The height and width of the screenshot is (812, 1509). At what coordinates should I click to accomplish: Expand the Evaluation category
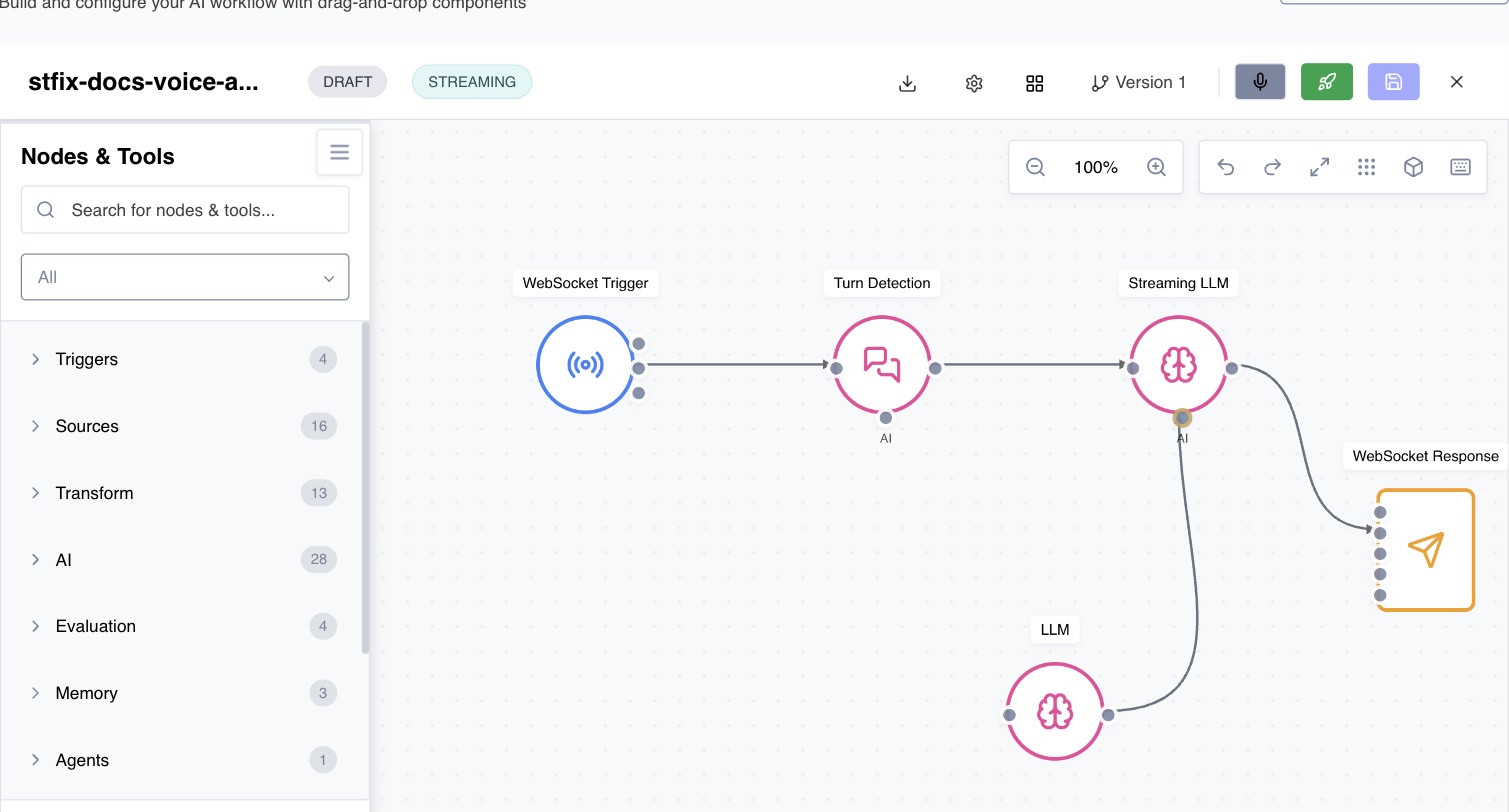185,626
